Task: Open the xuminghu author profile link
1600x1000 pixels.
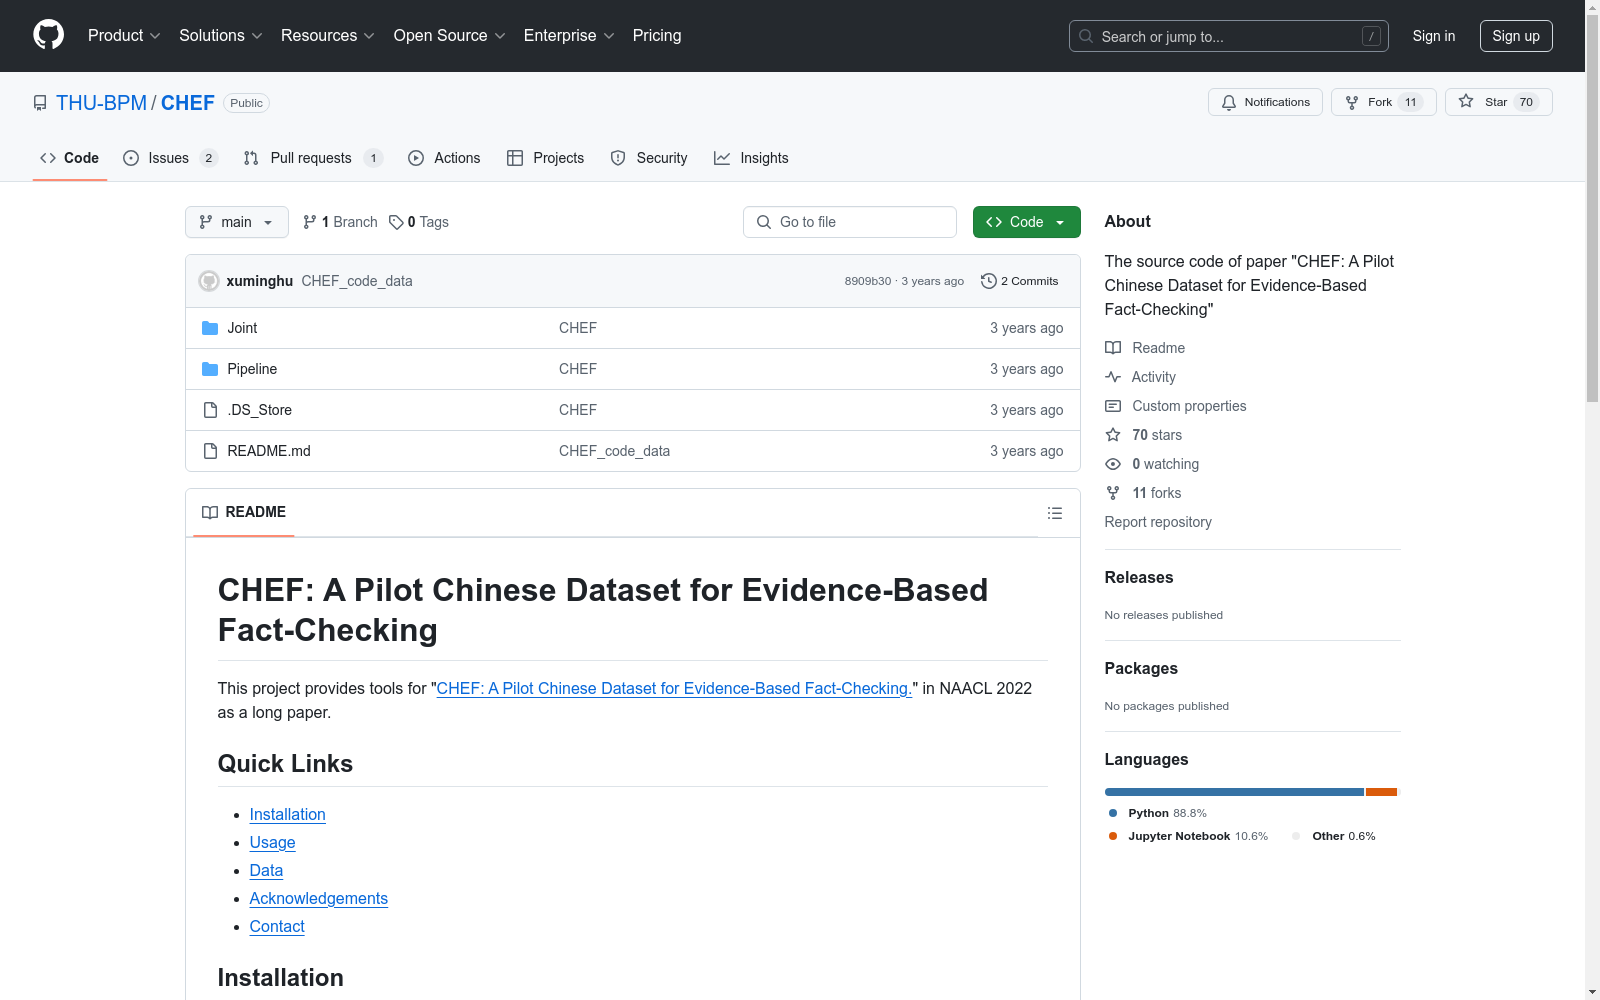Action: 260,281
